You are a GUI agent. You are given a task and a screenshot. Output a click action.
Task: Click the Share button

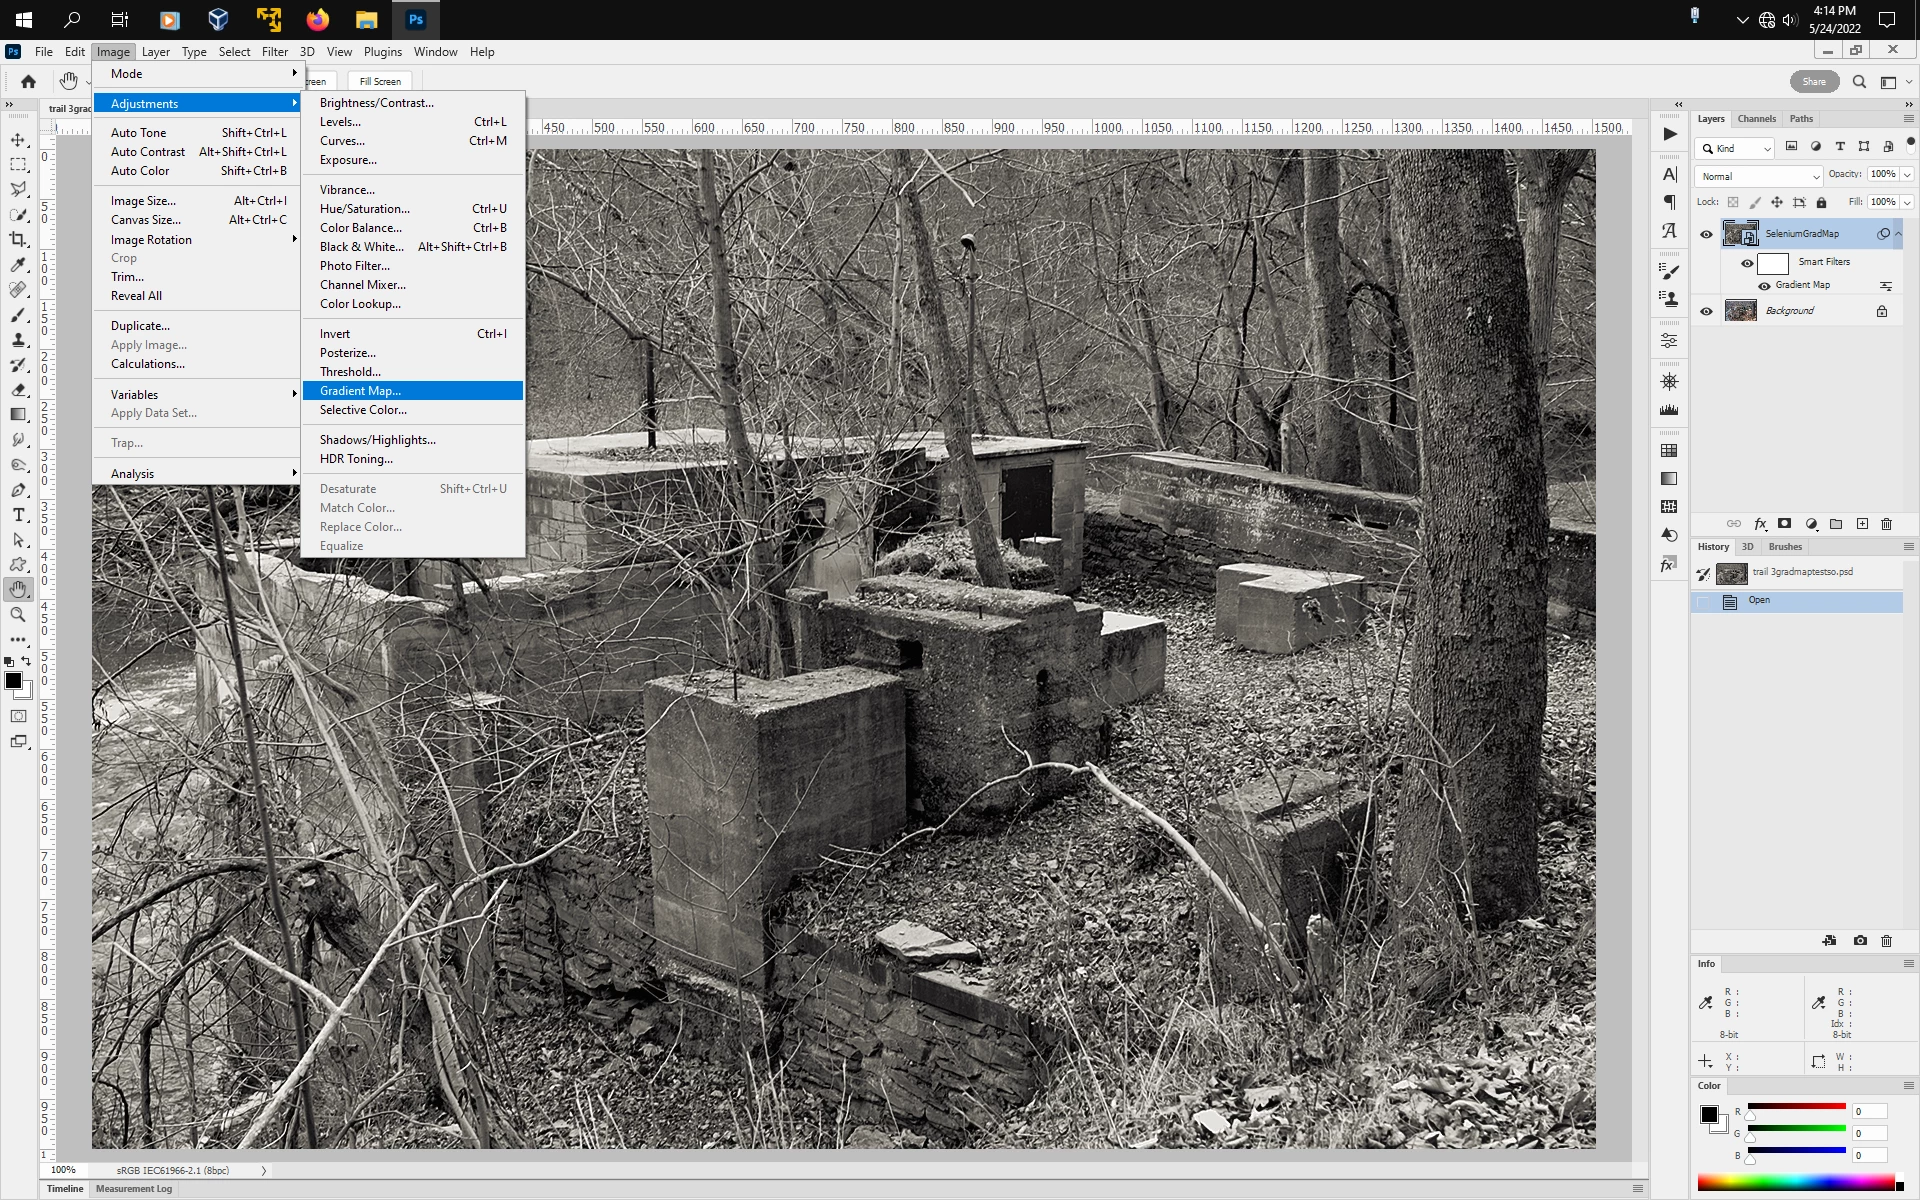coord(1814,82)
